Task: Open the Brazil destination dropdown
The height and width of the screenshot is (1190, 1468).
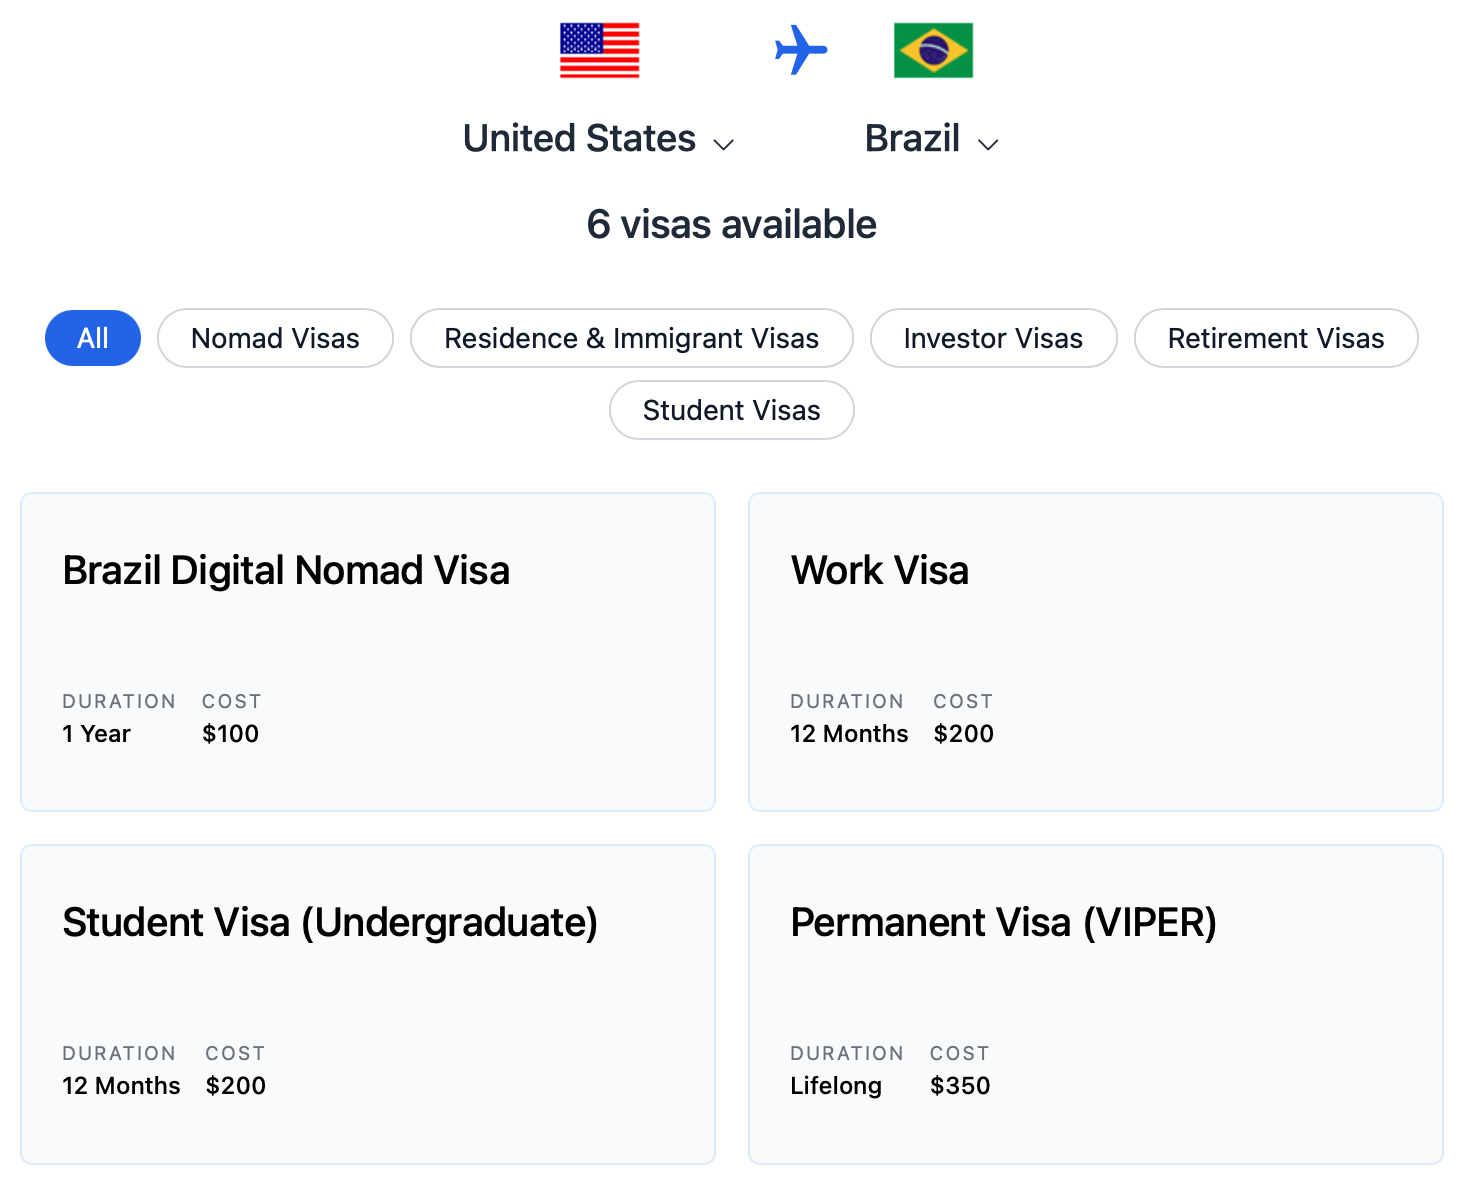Action: point(932,139)
